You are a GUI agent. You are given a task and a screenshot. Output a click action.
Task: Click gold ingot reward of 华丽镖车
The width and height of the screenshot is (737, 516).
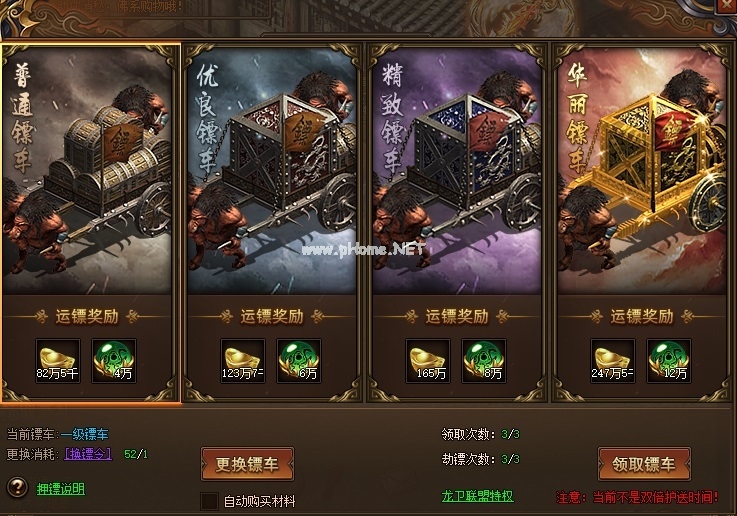click(612, 361)
